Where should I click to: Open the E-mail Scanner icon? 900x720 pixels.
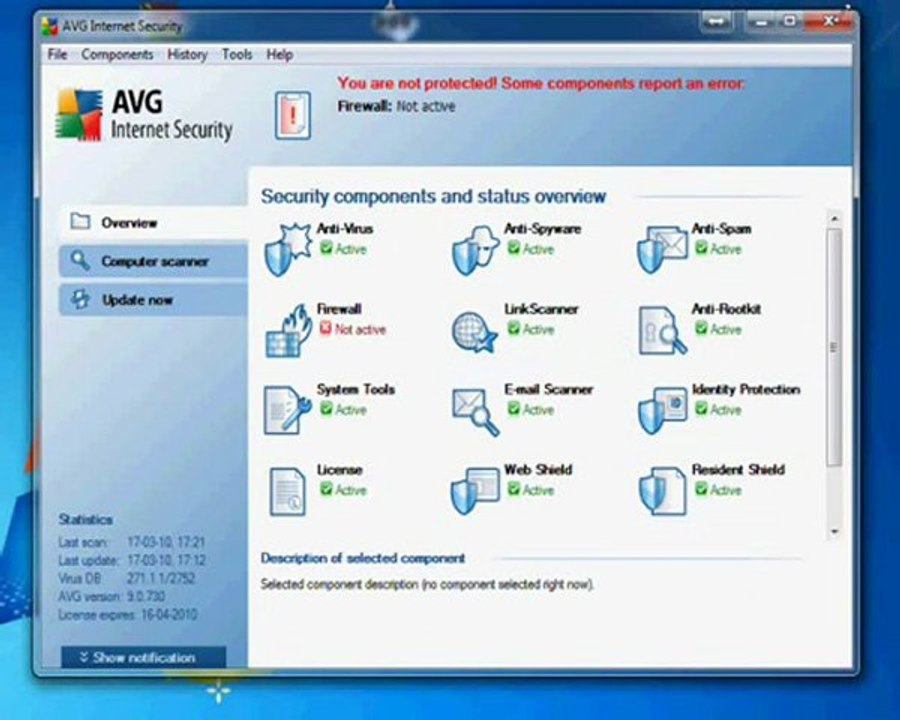475,412
